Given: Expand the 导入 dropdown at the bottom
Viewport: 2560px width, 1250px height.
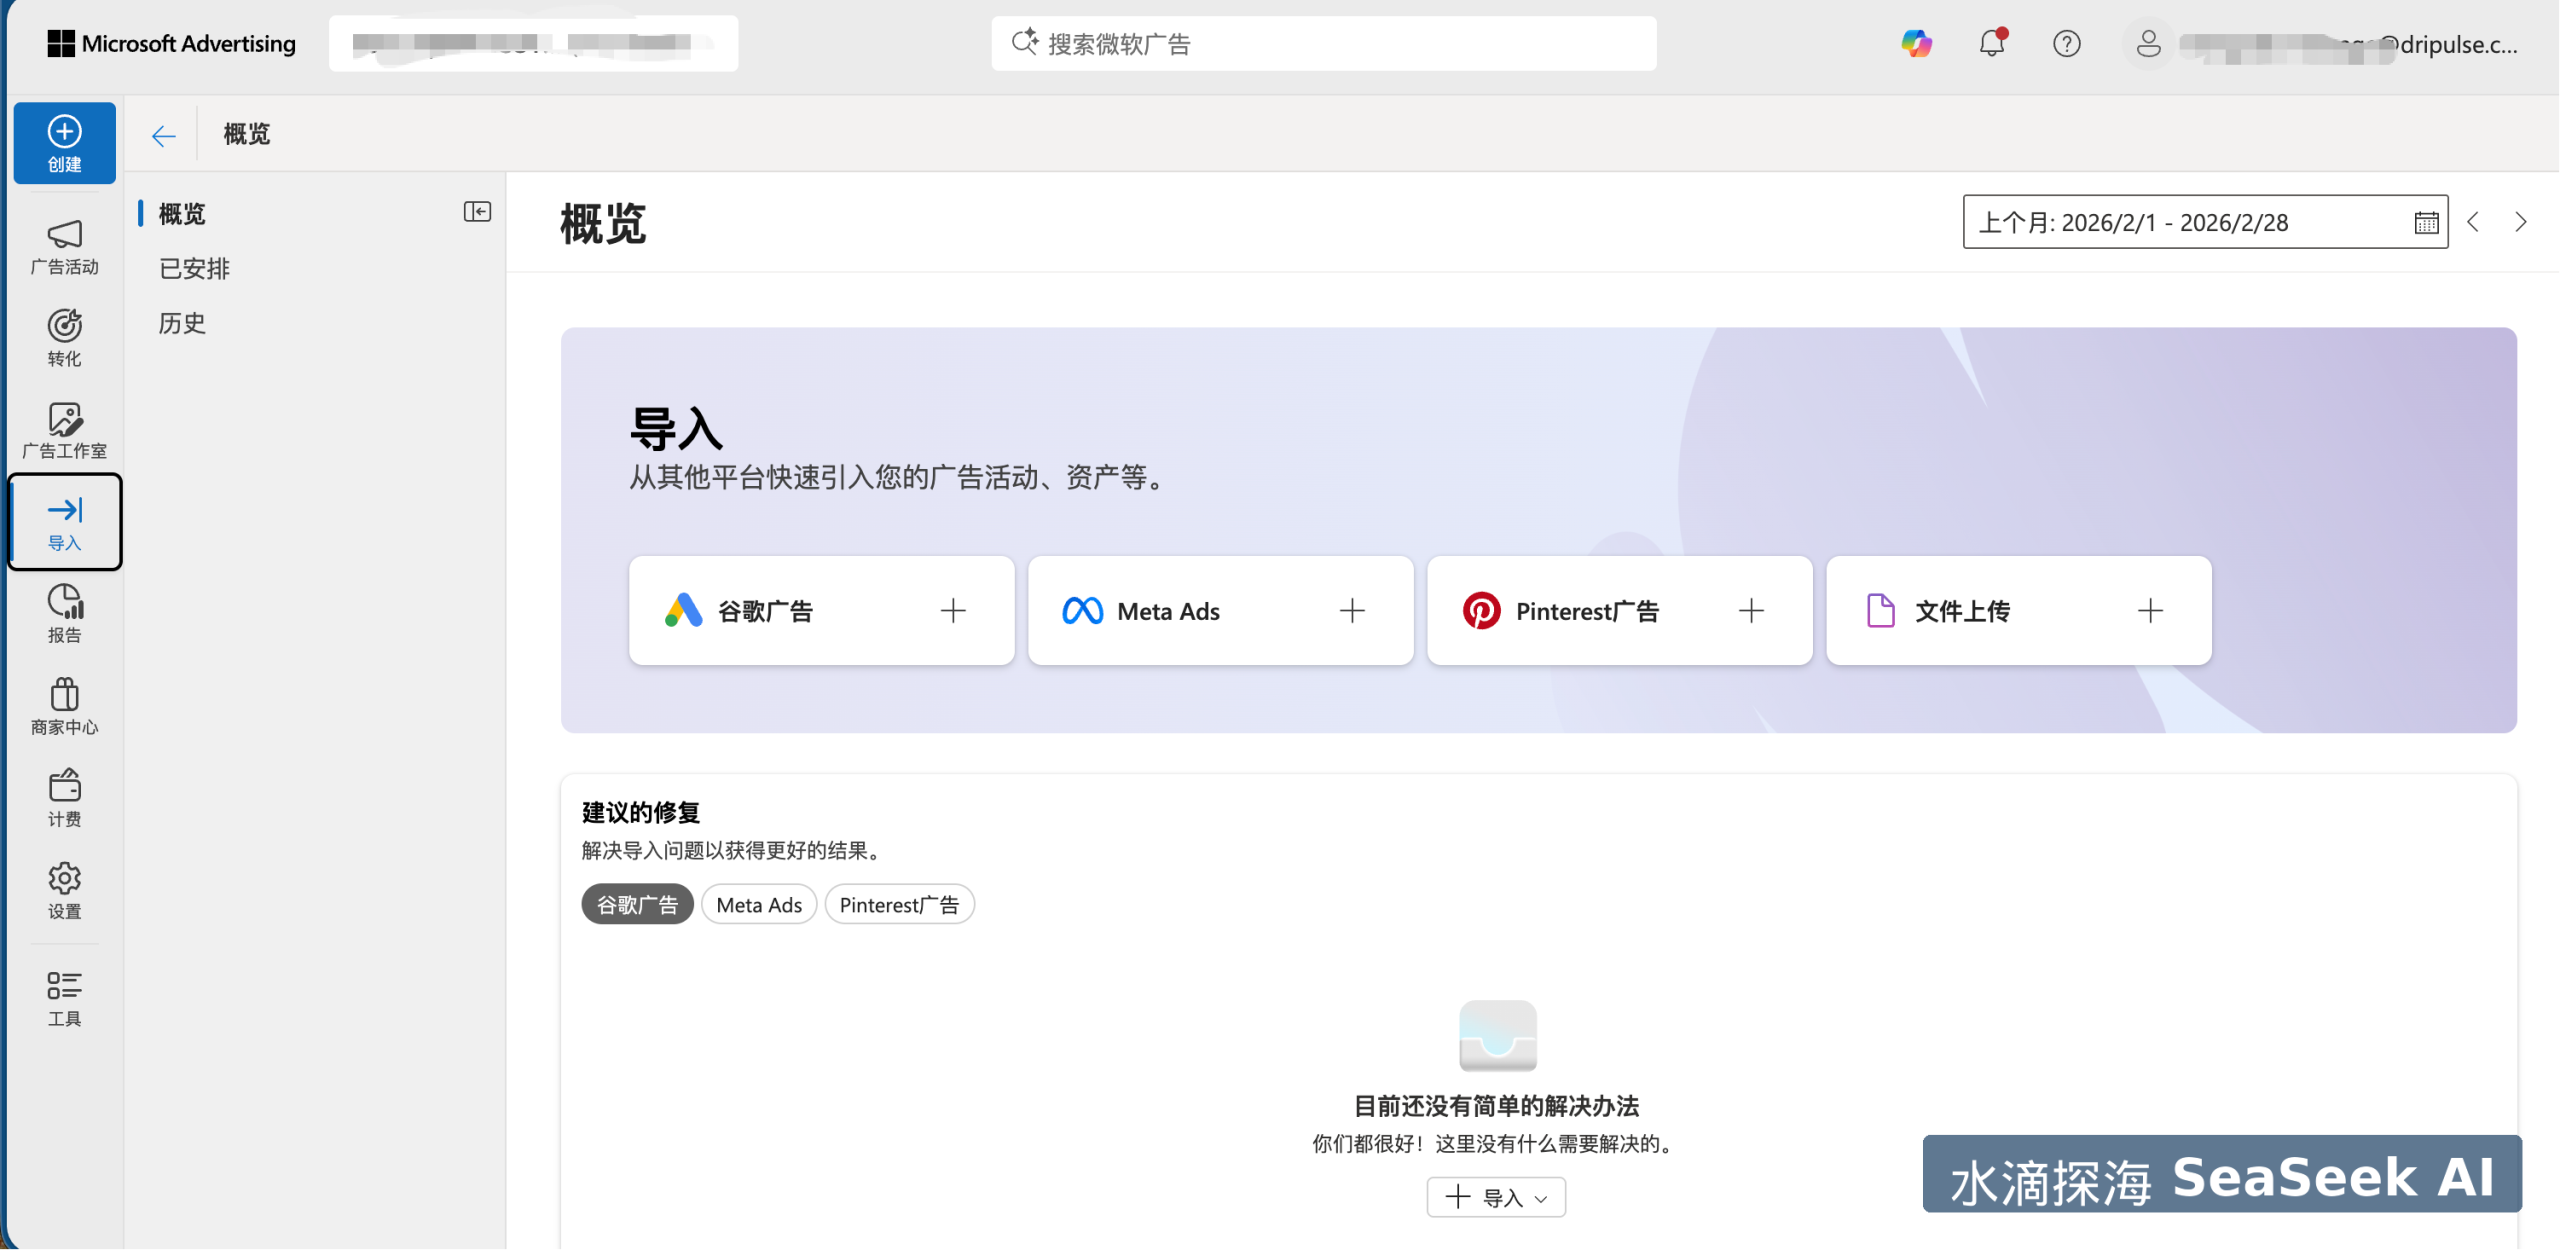Looking at the screenshot, I should 1494,1196.
